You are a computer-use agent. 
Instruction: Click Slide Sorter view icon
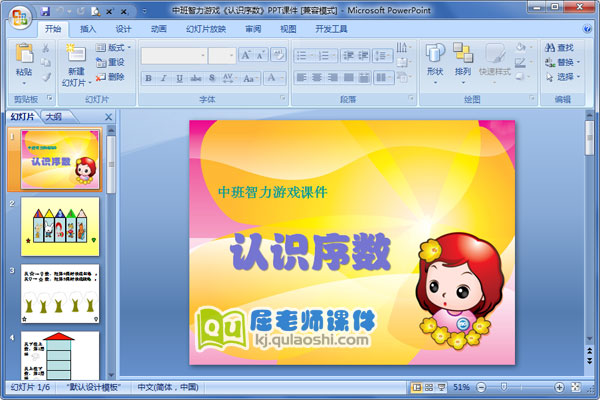429,387
